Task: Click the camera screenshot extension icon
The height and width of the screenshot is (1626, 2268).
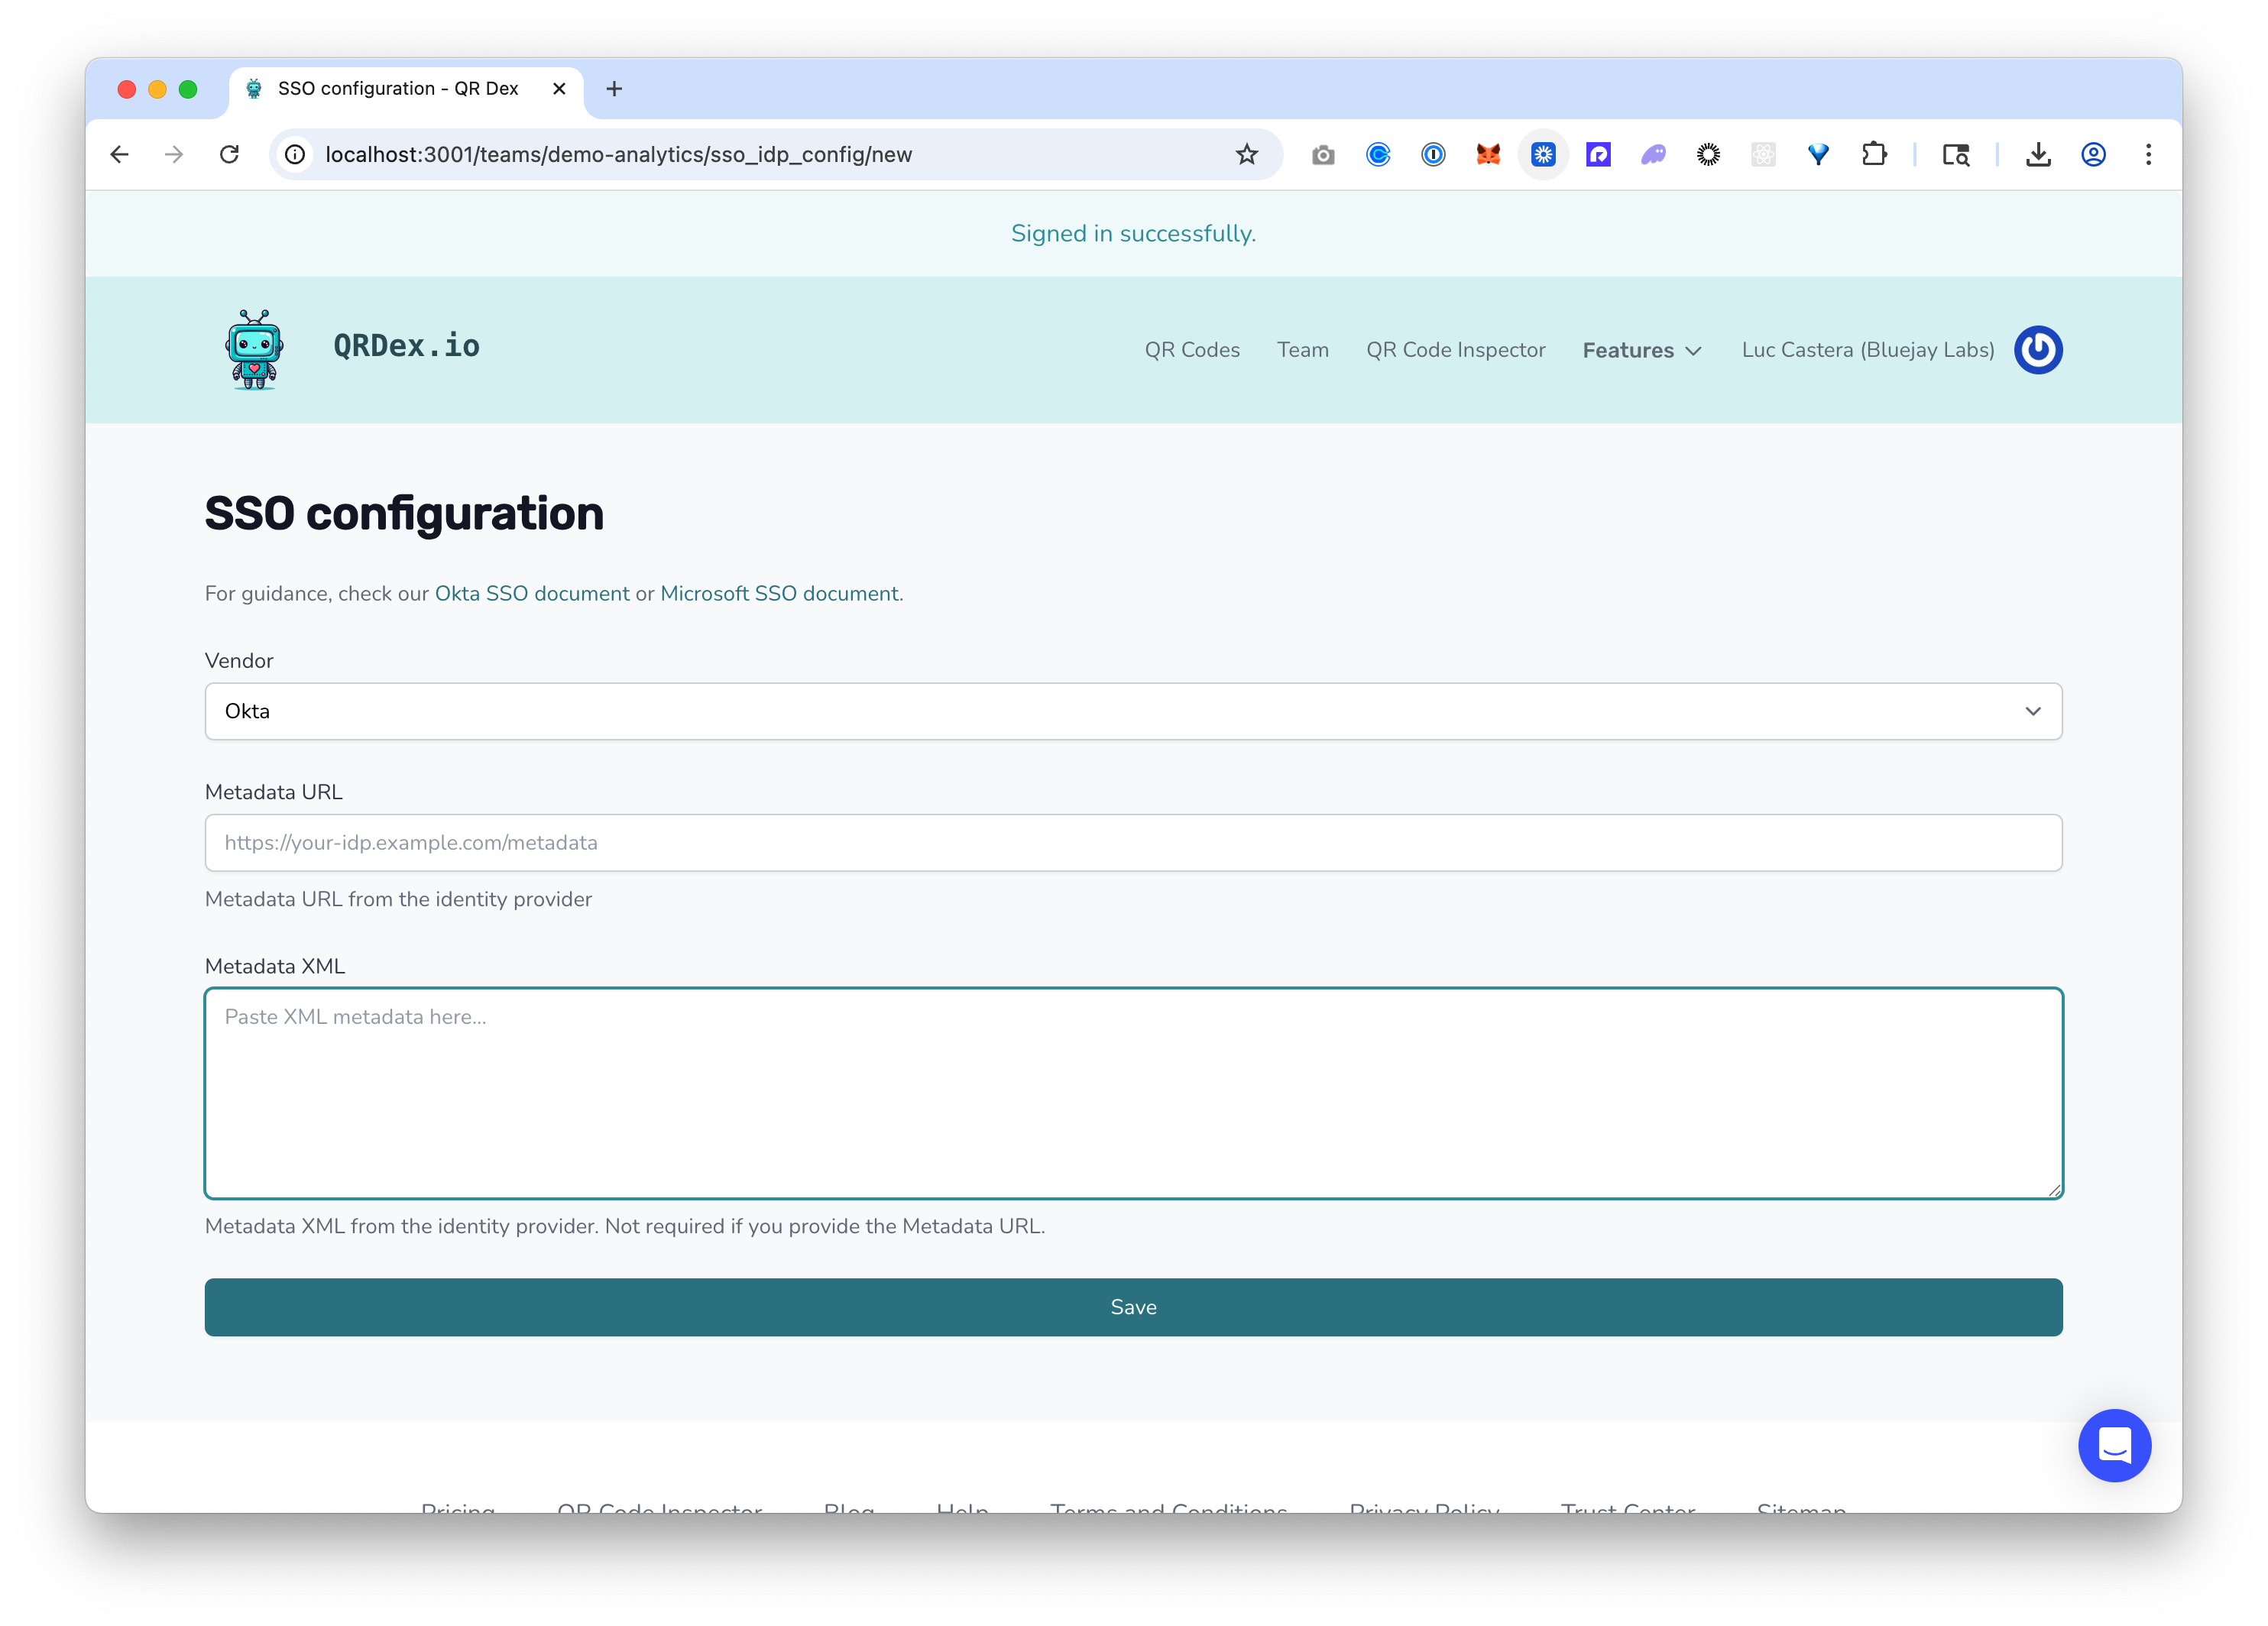Action: click(1323, 154)
